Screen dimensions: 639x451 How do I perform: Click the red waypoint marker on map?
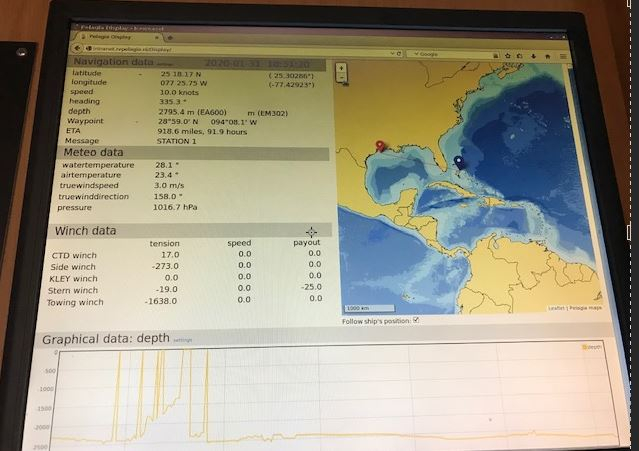(380, 147)
